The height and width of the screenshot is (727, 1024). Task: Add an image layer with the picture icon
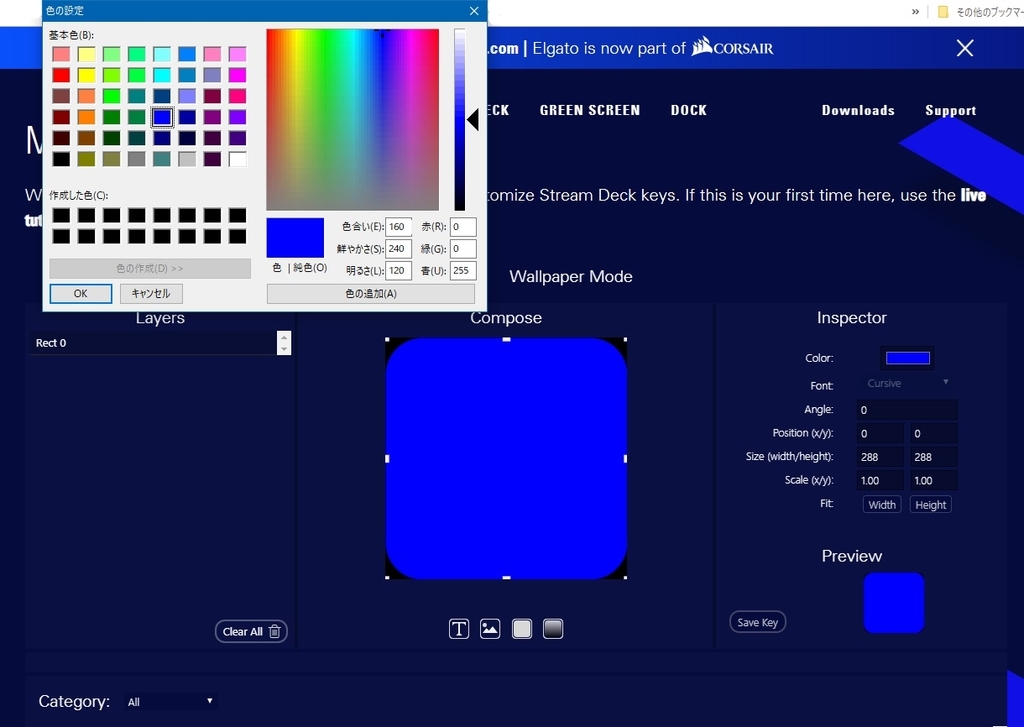click(490, 628)
